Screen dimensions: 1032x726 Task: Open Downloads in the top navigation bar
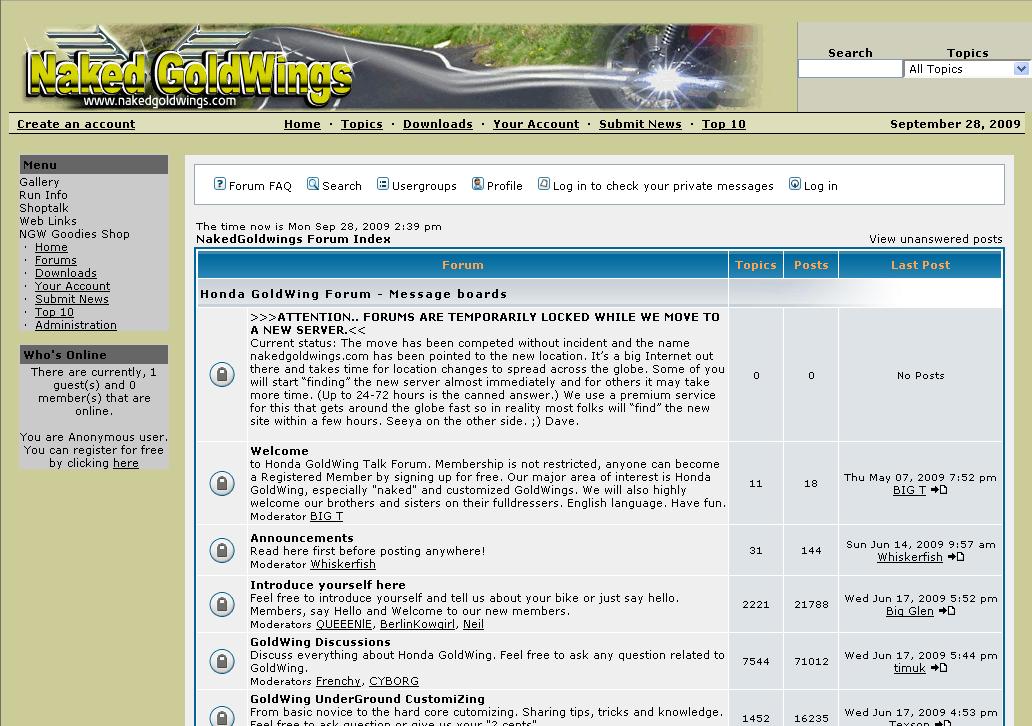(x=438, y=124)
